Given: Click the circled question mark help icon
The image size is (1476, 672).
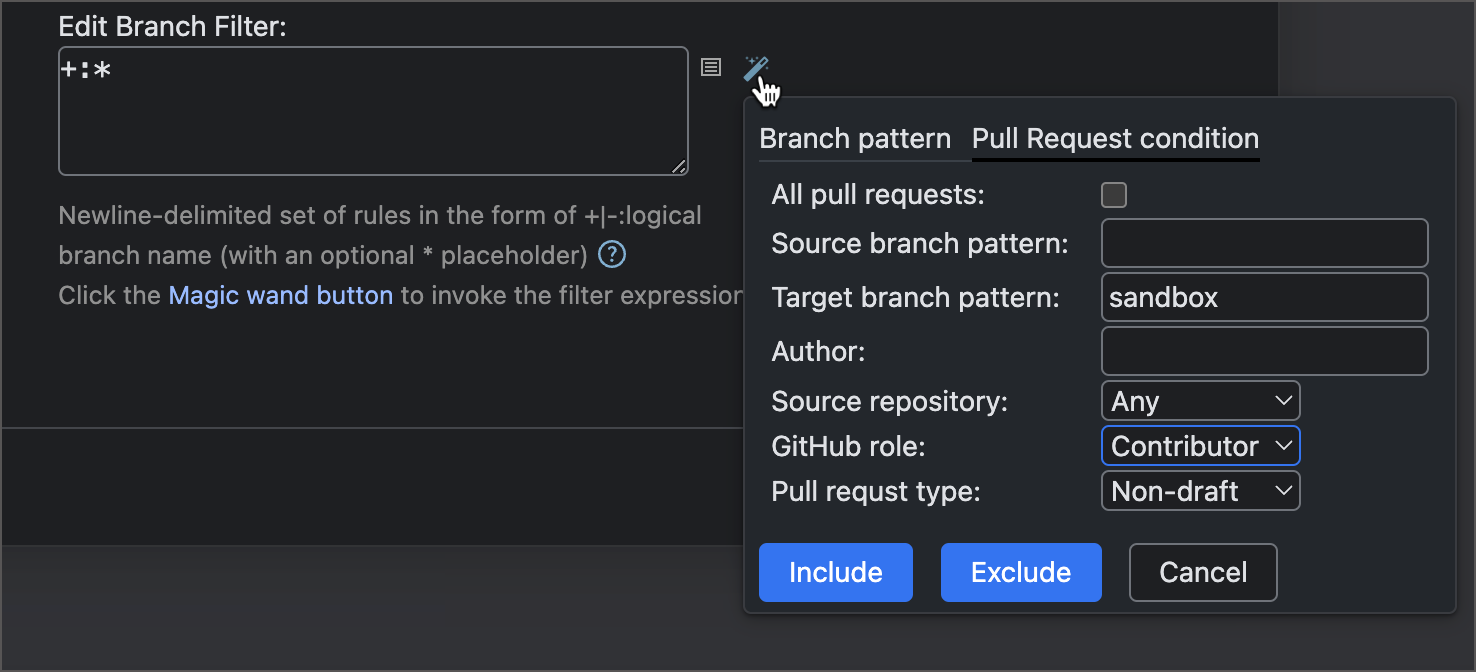Looking at the screenshot, I should pos(611,255).
